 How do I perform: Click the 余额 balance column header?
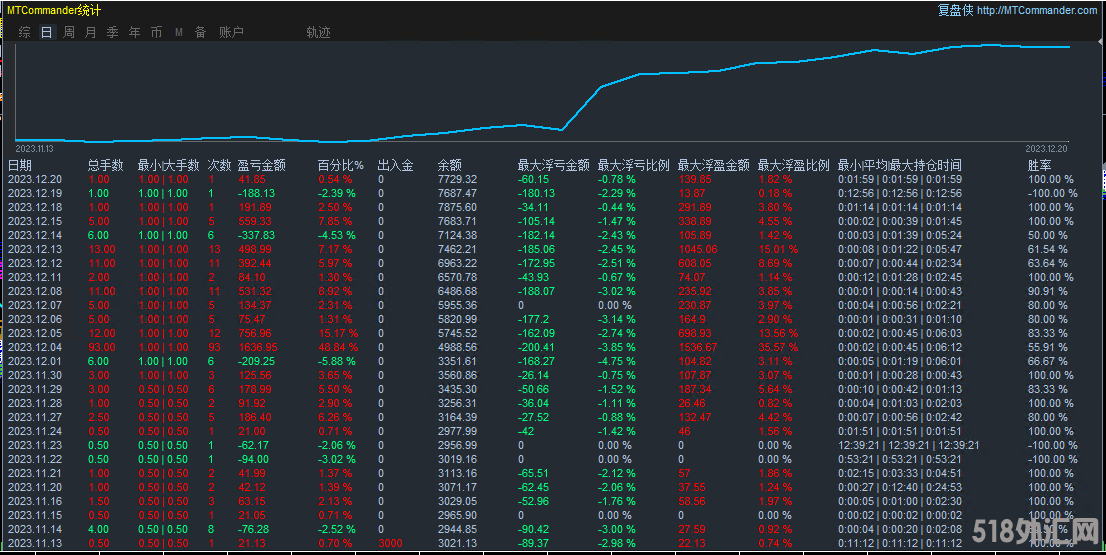point(450,165)
